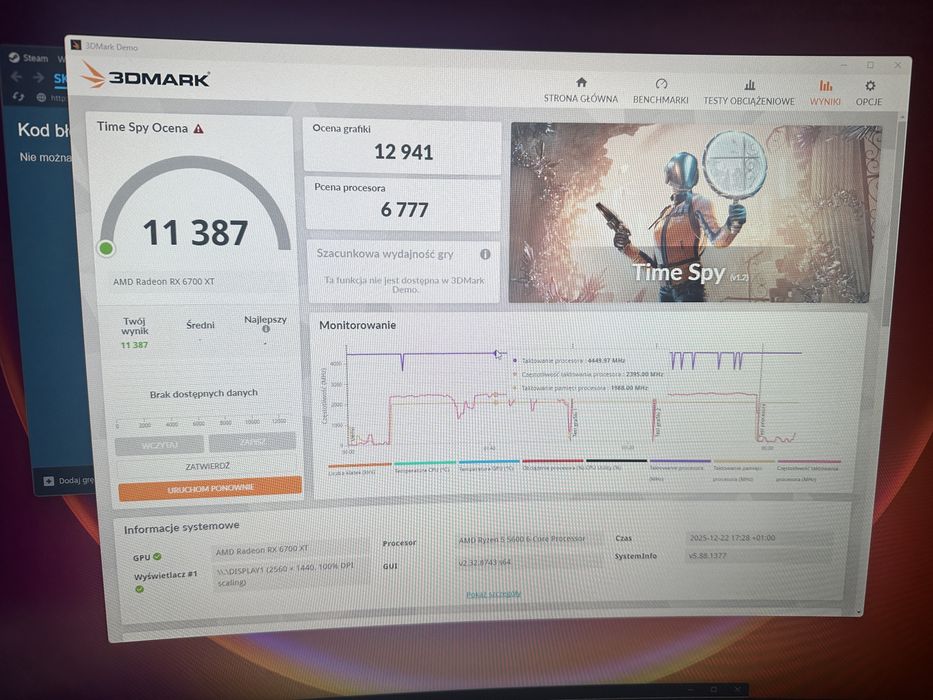Click the reload icon in the Steam window
This screenshot has height=700, width=933.
18,96
